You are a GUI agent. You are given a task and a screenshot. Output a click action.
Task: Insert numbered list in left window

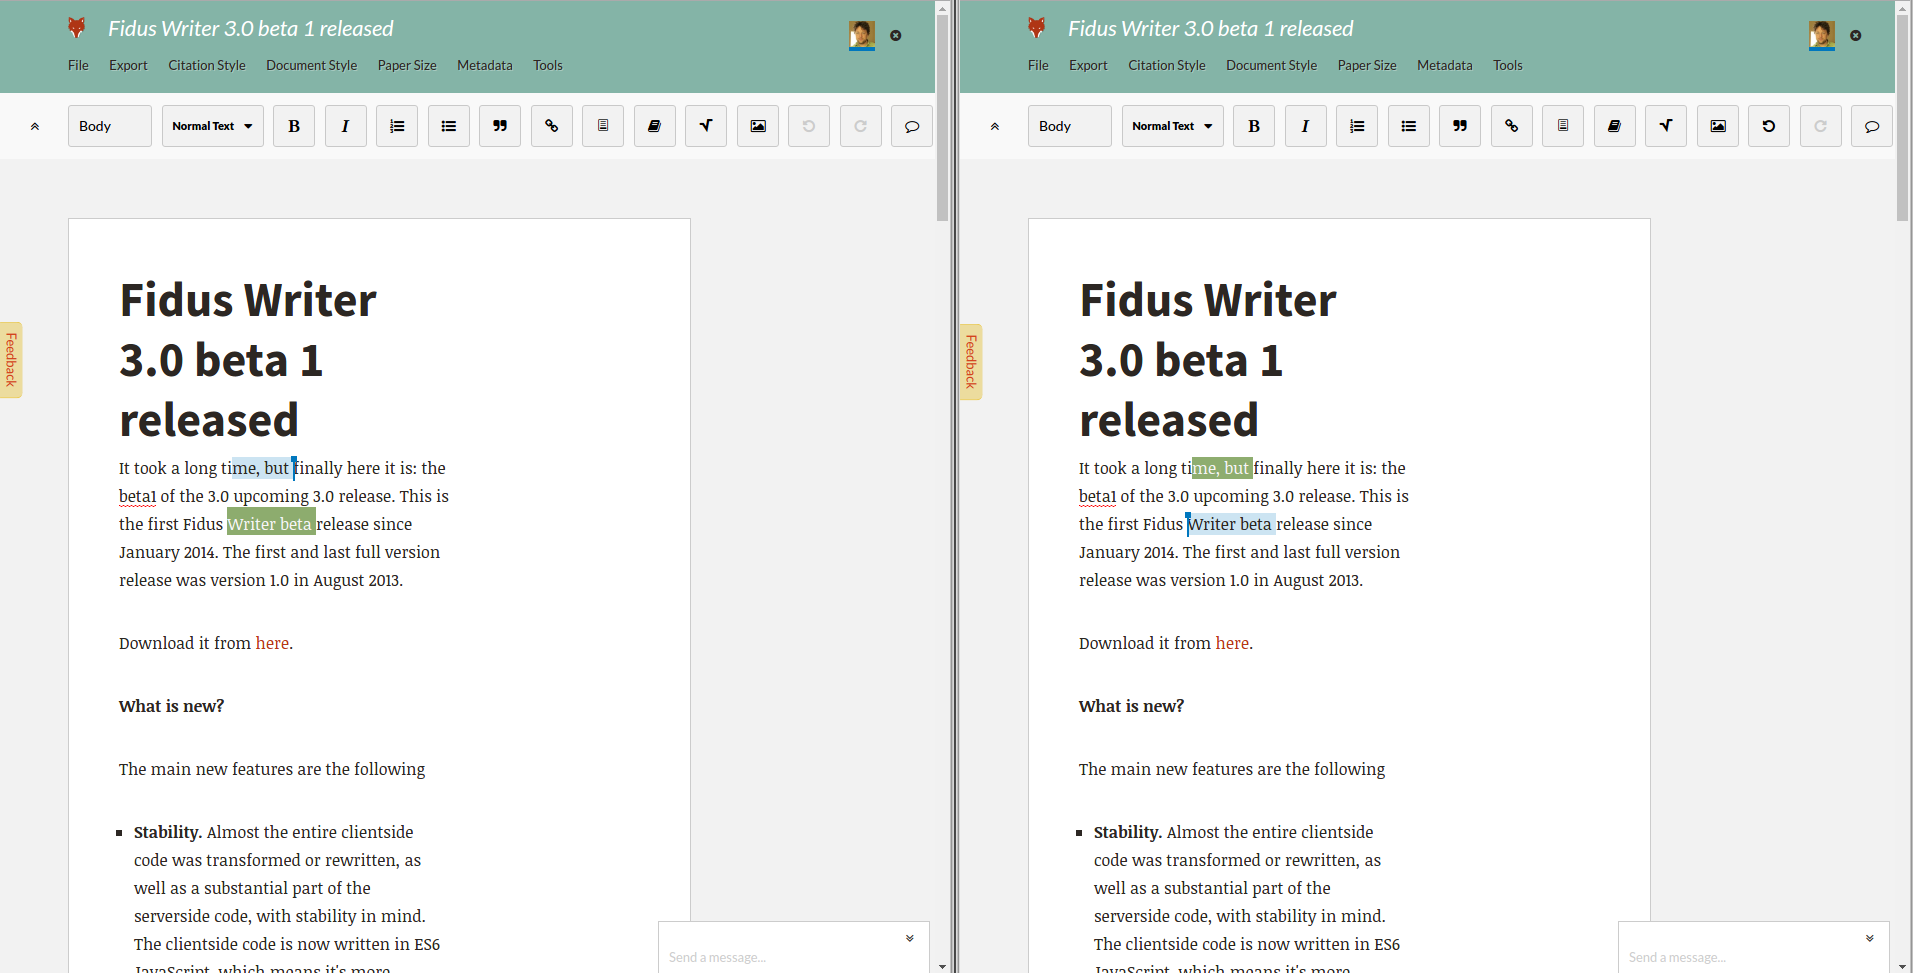[x=397, y=126]
